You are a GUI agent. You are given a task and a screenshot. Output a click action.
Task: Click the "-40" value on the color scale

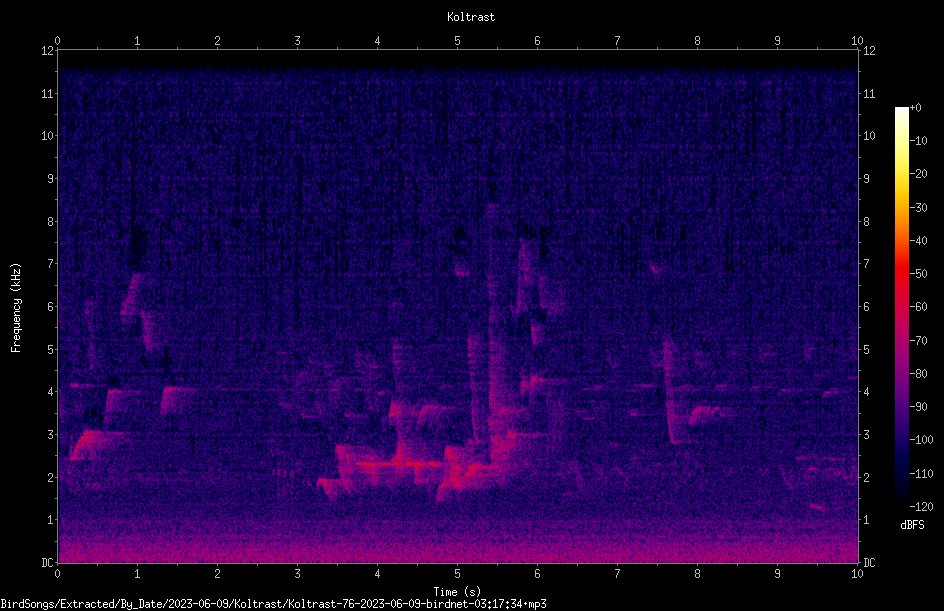click(x=918, y=241)
